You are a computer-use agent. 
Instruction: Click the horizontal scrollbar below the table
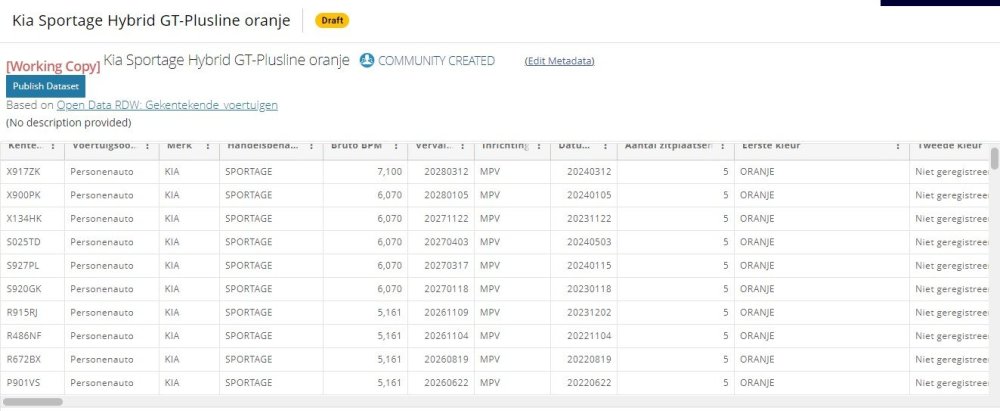pyautogui.click(x=35, y=402)
